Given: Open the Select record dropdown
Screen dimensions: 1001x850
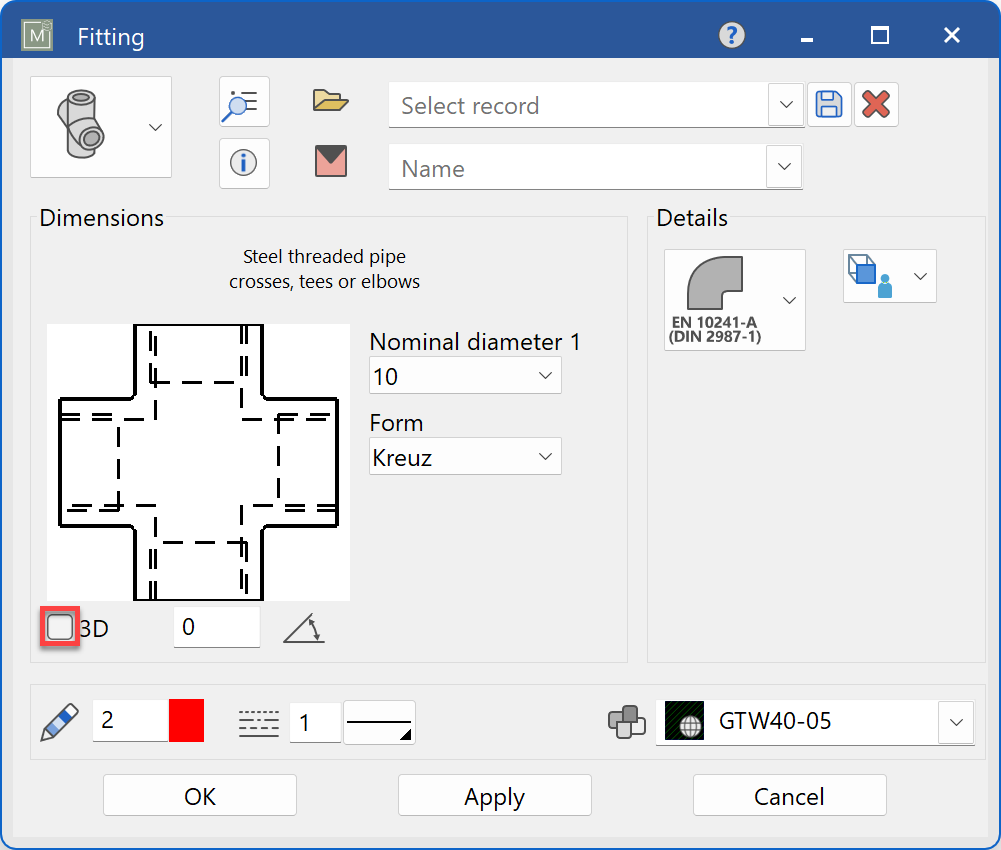Looking at the screenshot, I should point(786,104).
